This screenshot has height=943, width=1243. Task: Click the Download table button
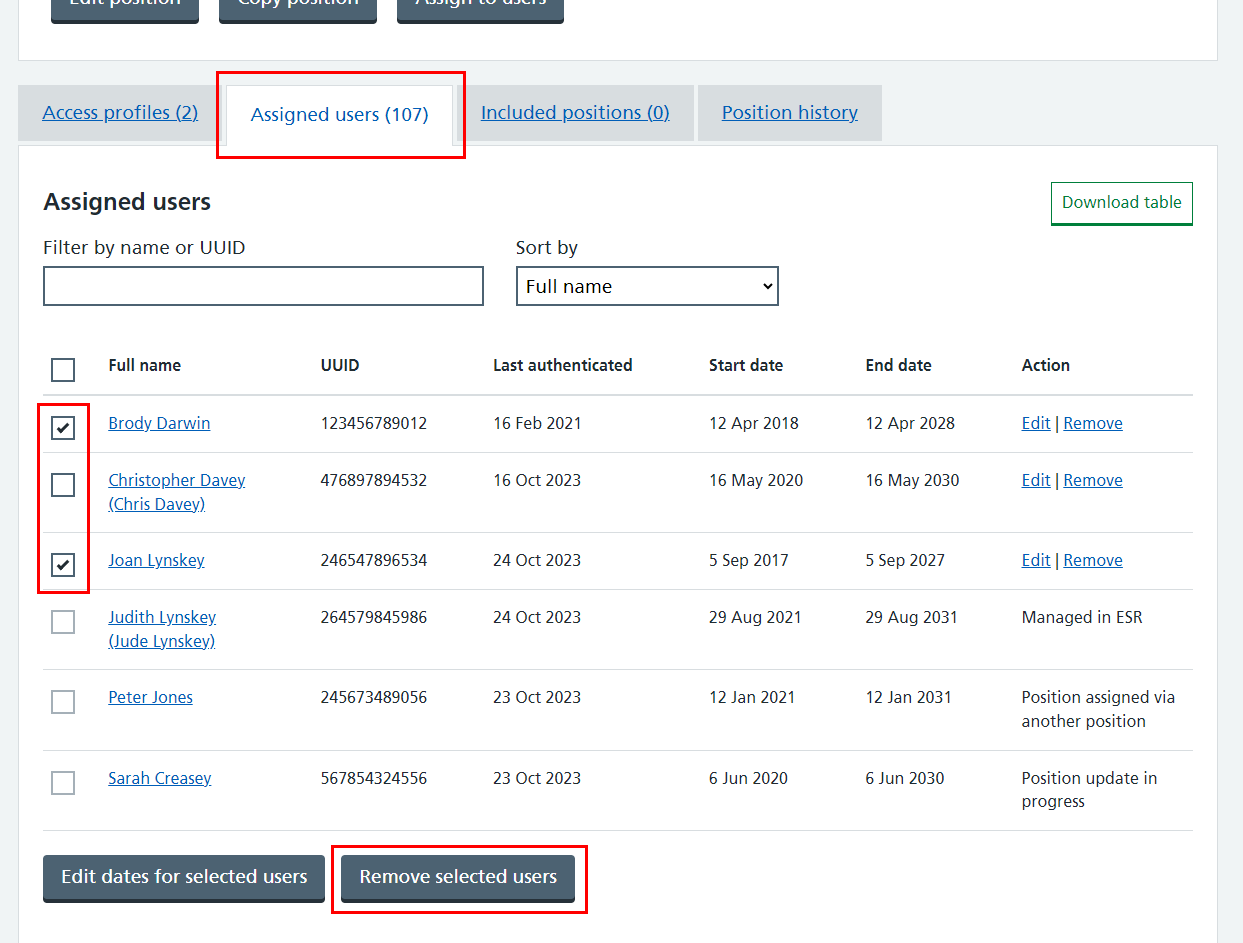[1122, 203]
